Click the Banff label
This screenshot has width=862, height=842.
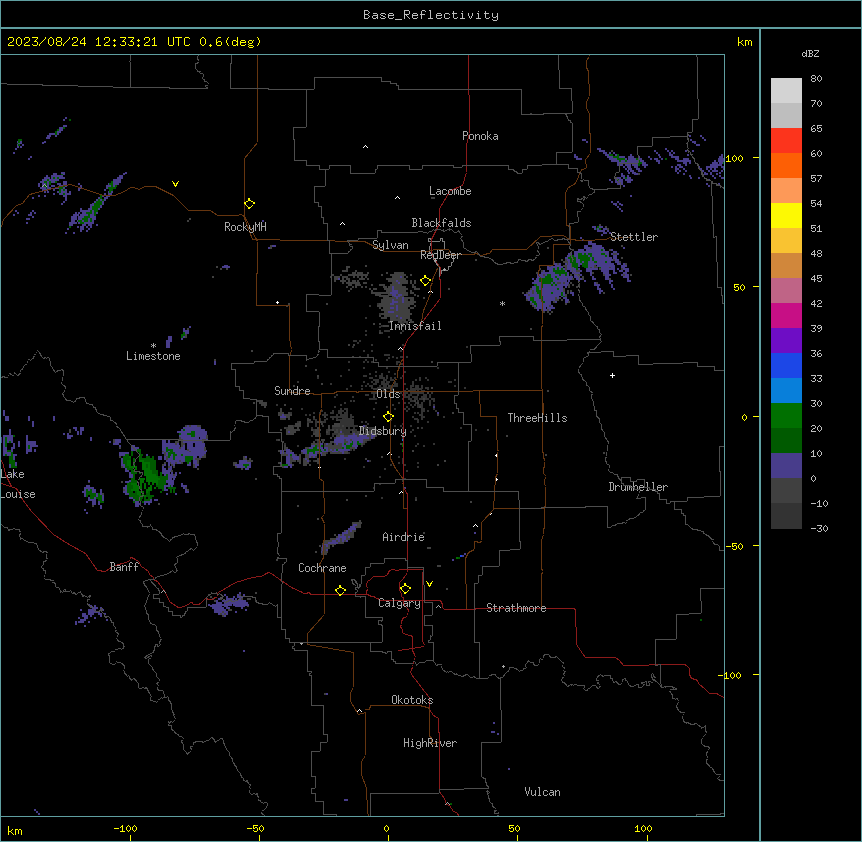124,567
